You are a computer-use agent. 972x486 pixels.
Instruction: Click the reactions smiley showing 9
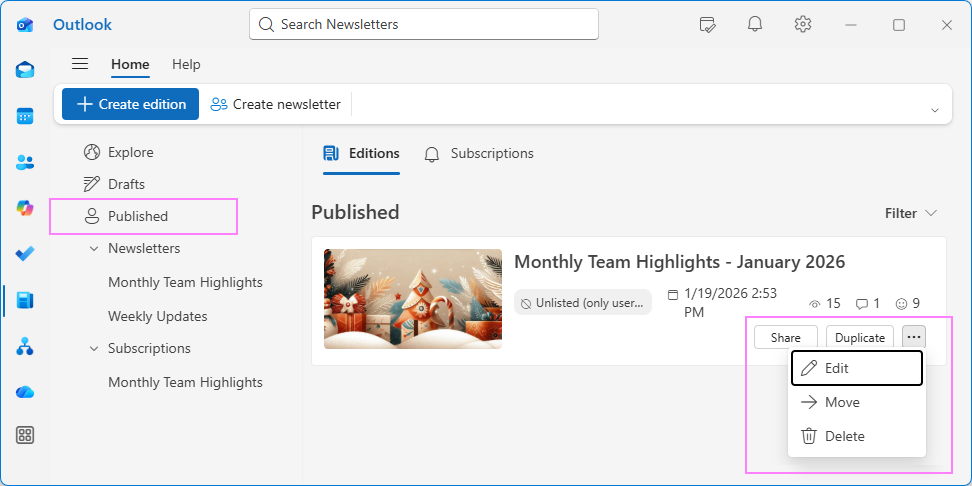(902, 304)
